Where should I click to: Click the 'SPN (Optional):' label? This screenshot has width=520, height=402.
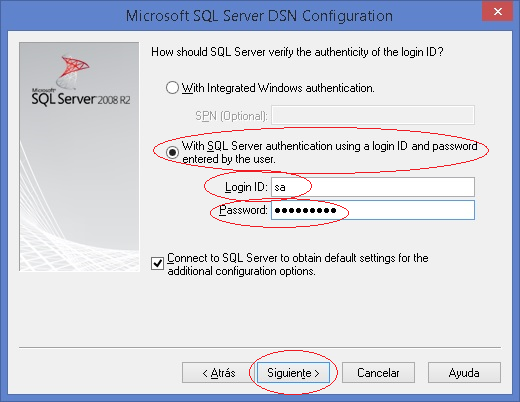point(231,116)
